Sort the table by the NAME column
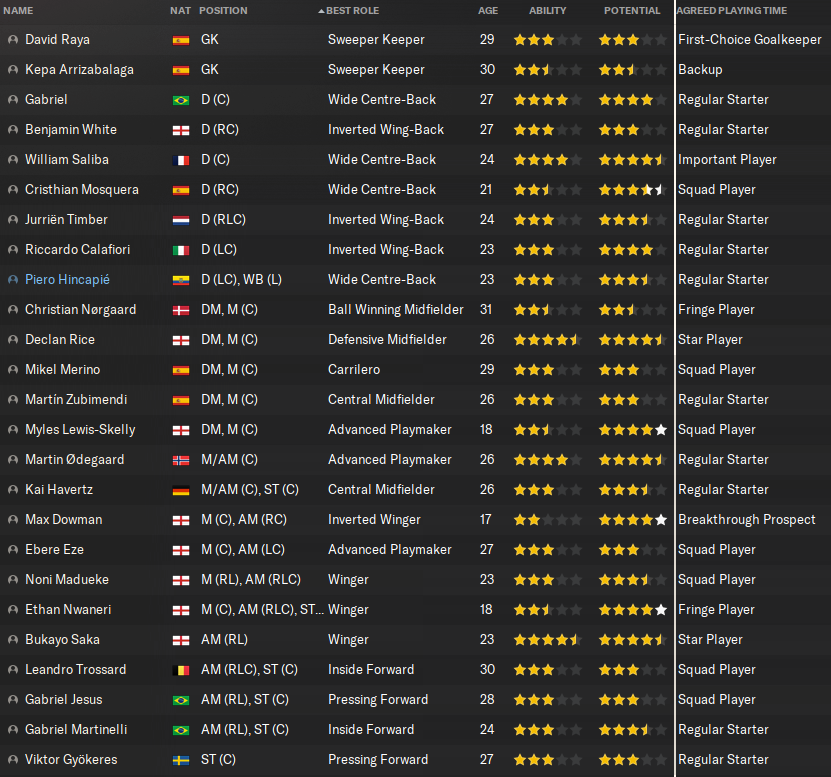831x777 pixels. click(18, 11)
